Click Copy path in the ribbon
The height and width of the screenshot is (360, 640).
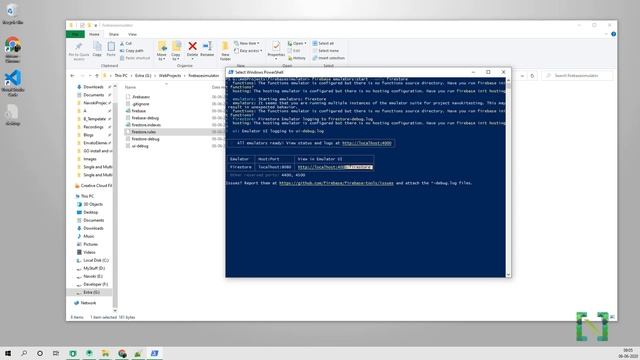[x=131, y=51]
